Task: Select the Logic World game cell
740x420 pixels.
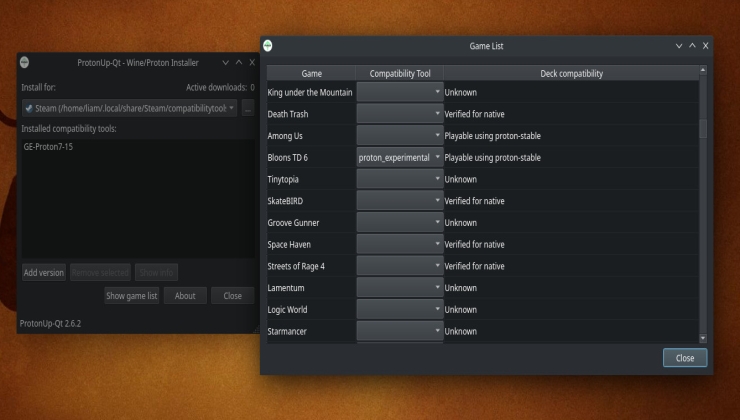Action: pyautogui.click(x=311, y=309)
